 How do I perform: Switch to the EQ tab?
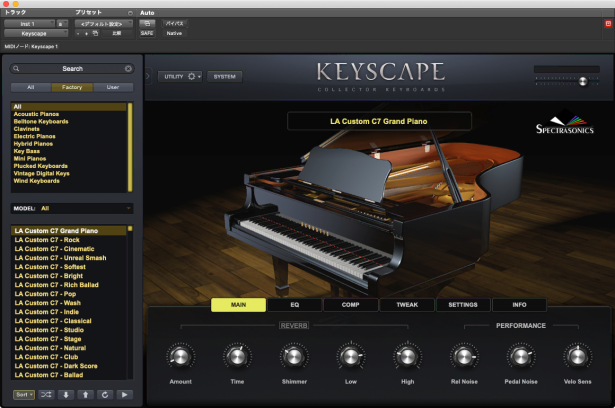tap(294, 305)
